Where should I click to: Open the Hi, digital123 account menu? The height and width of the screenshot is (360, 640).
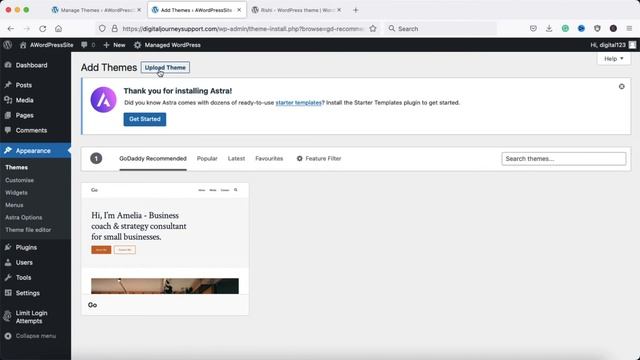613,45
